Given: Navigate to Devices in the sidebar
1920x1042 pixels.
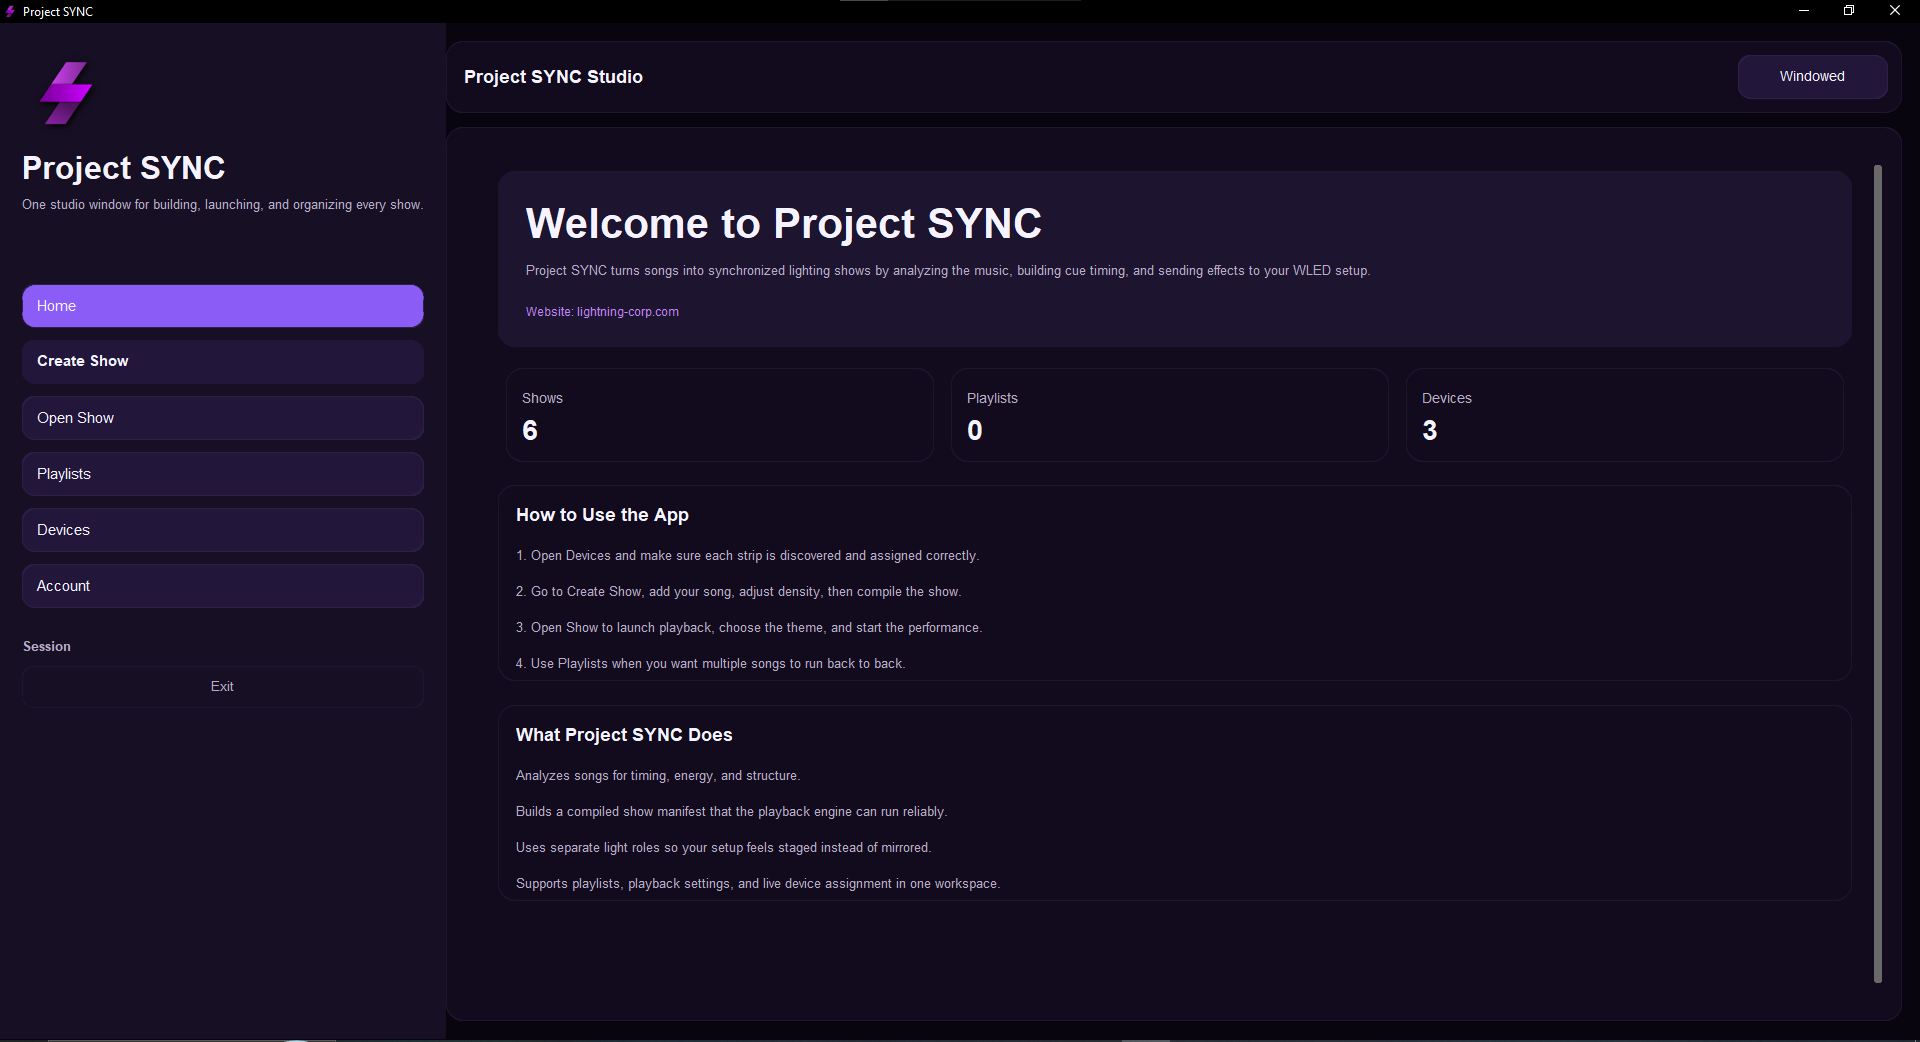Looking at the screenshot, I should pos(223,530).
